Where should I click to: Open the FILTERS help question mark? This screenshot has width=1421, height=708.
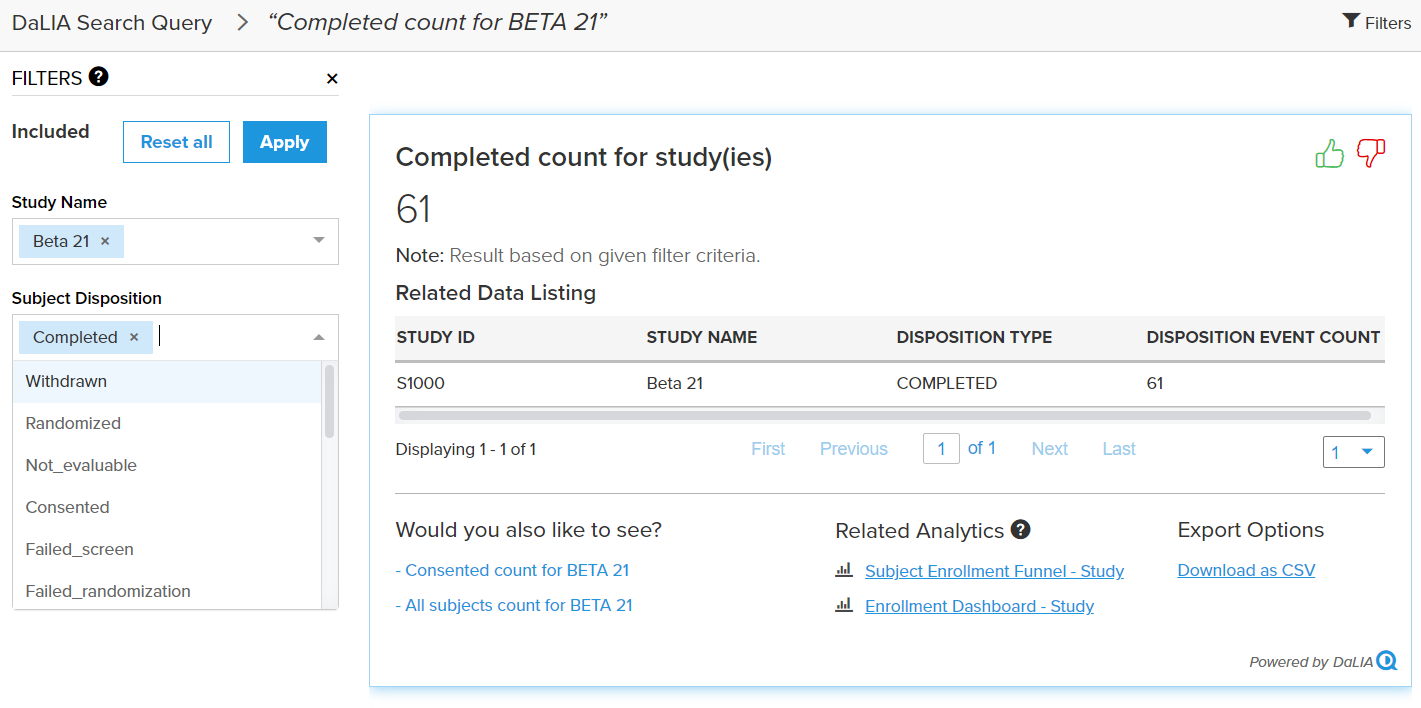tap(98, 77)
